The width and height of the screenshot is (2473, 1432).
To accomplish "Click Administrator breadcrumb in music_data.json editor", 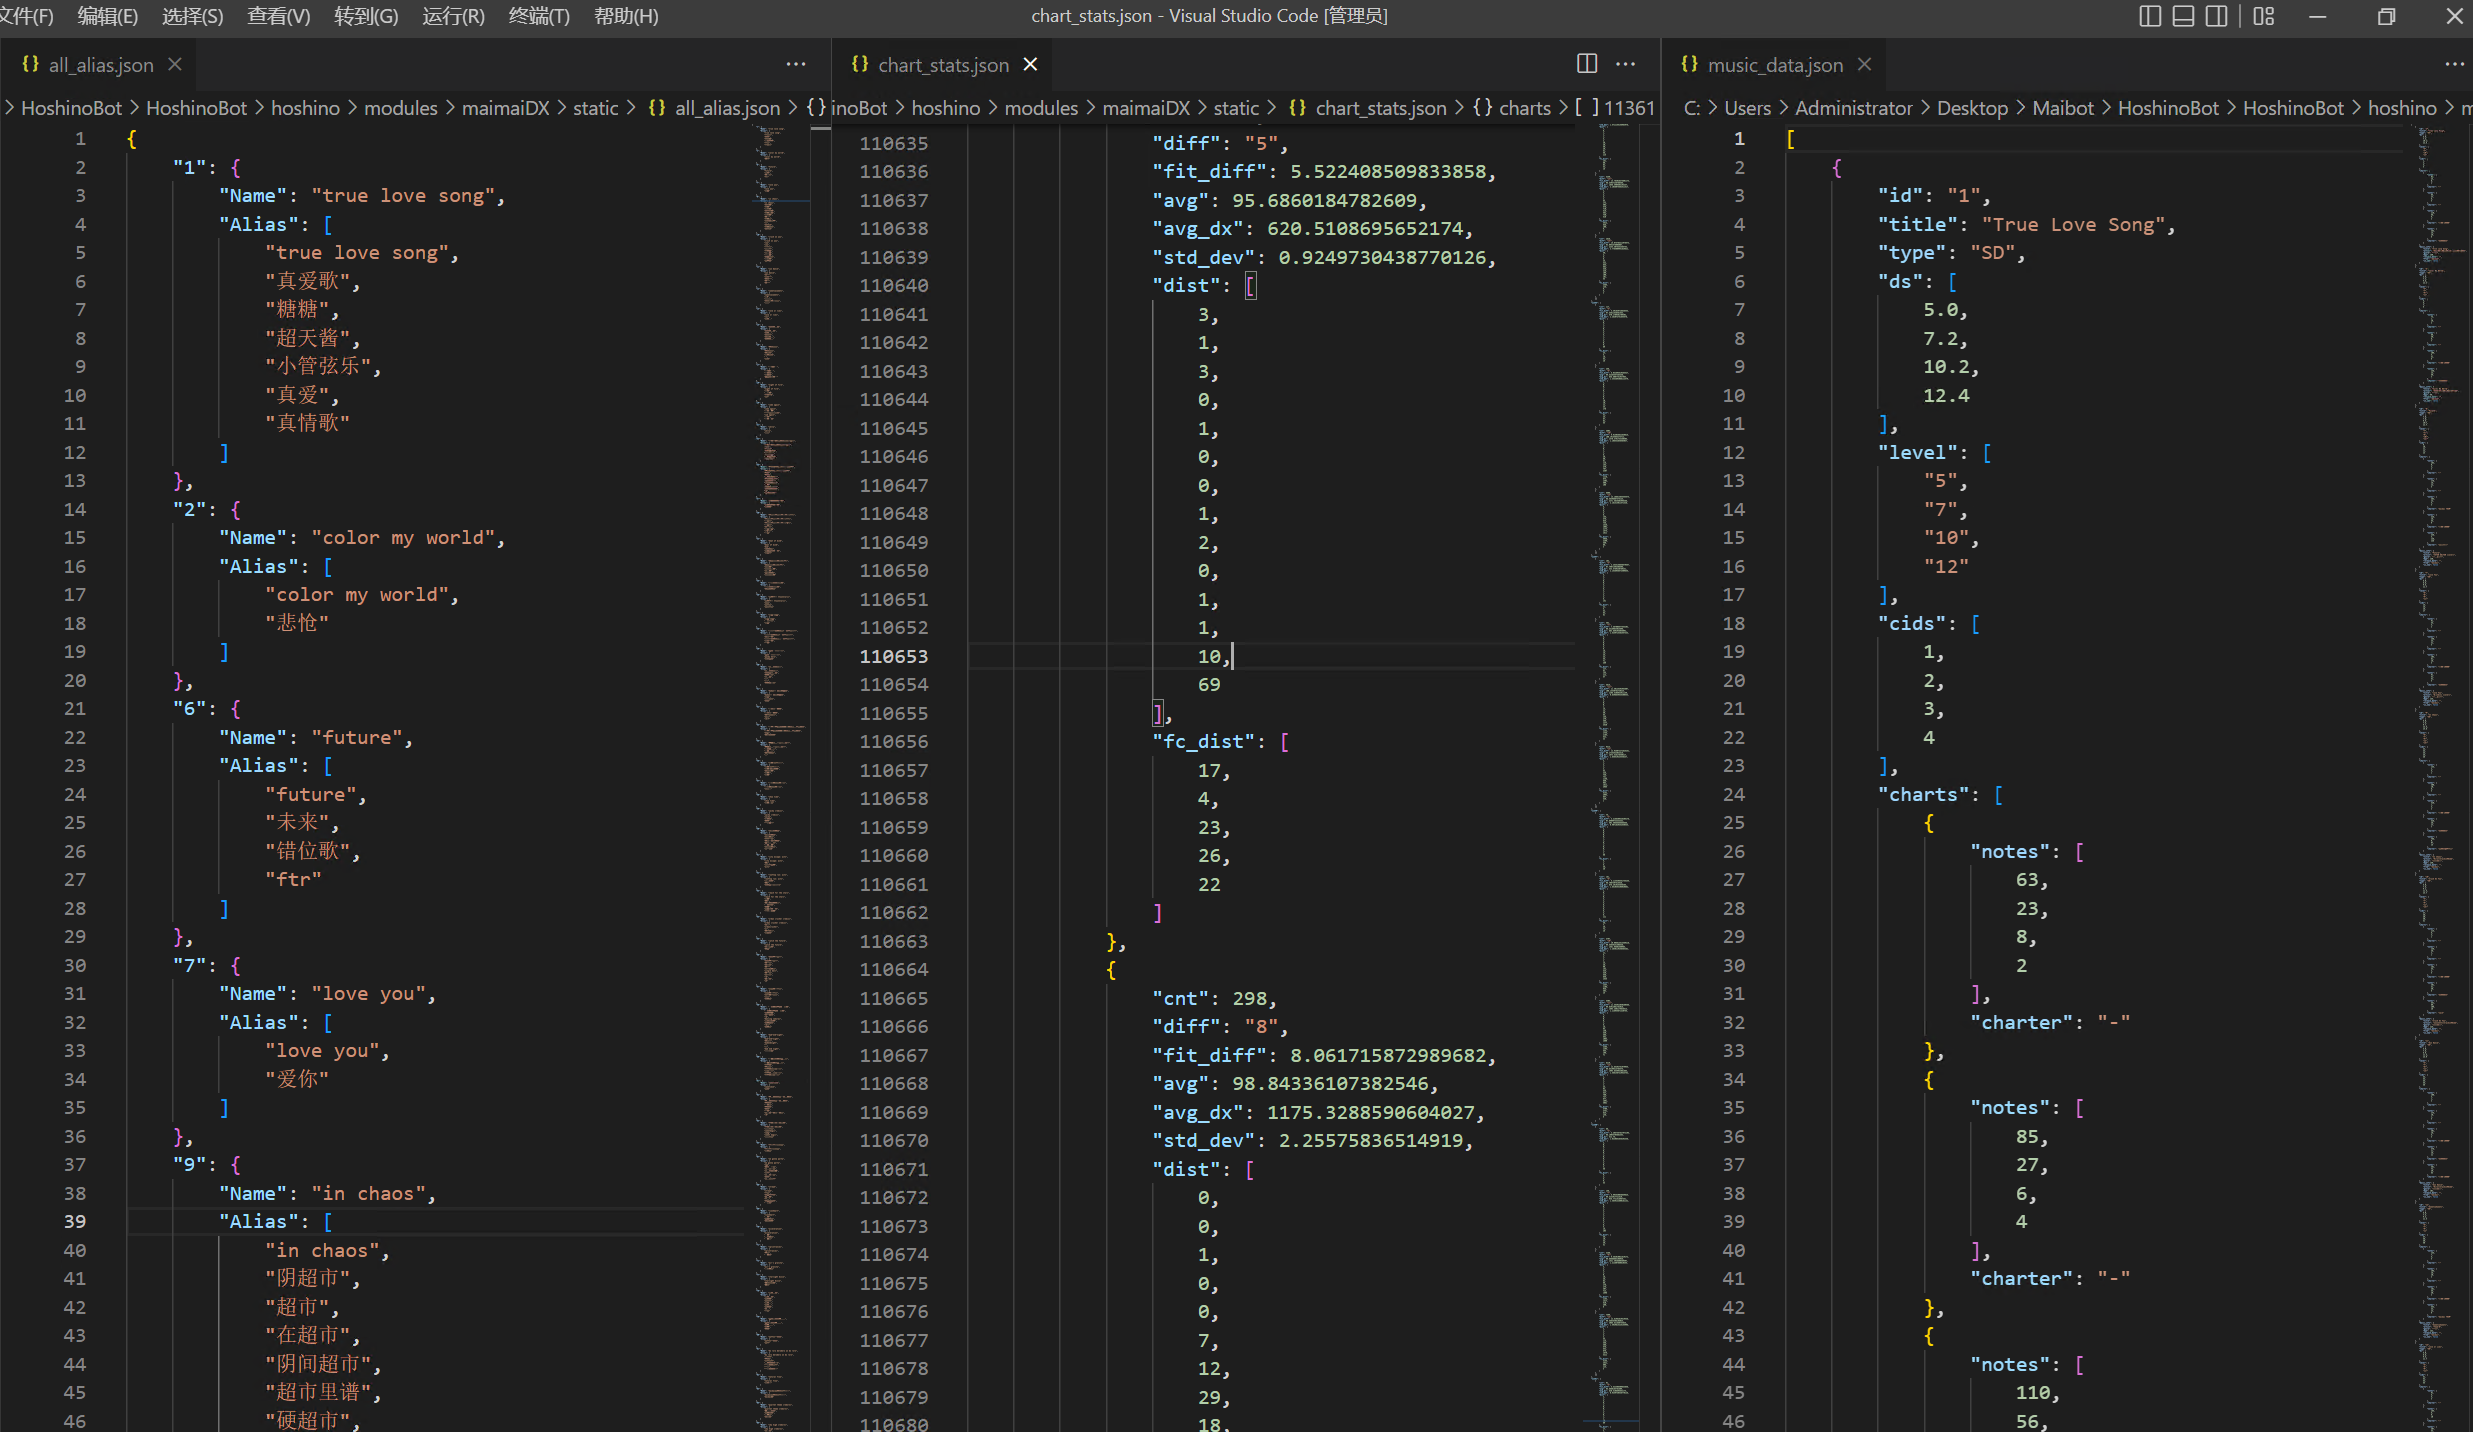I will 1854,108.
